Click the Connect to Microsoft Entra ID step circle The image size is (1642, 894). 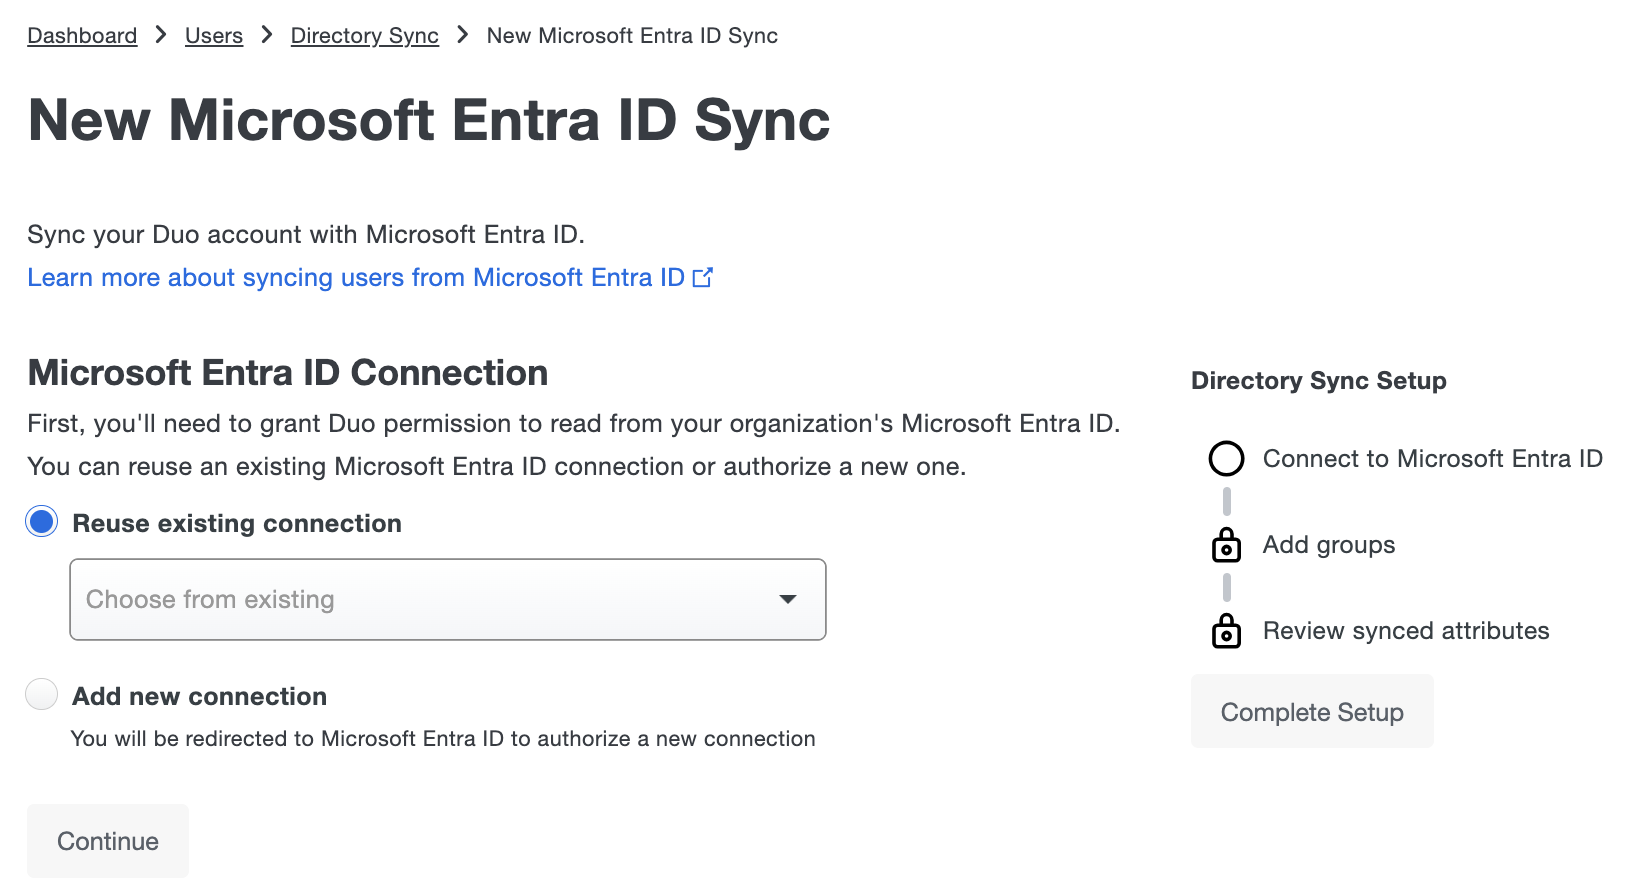click(x=1227, y=459)
